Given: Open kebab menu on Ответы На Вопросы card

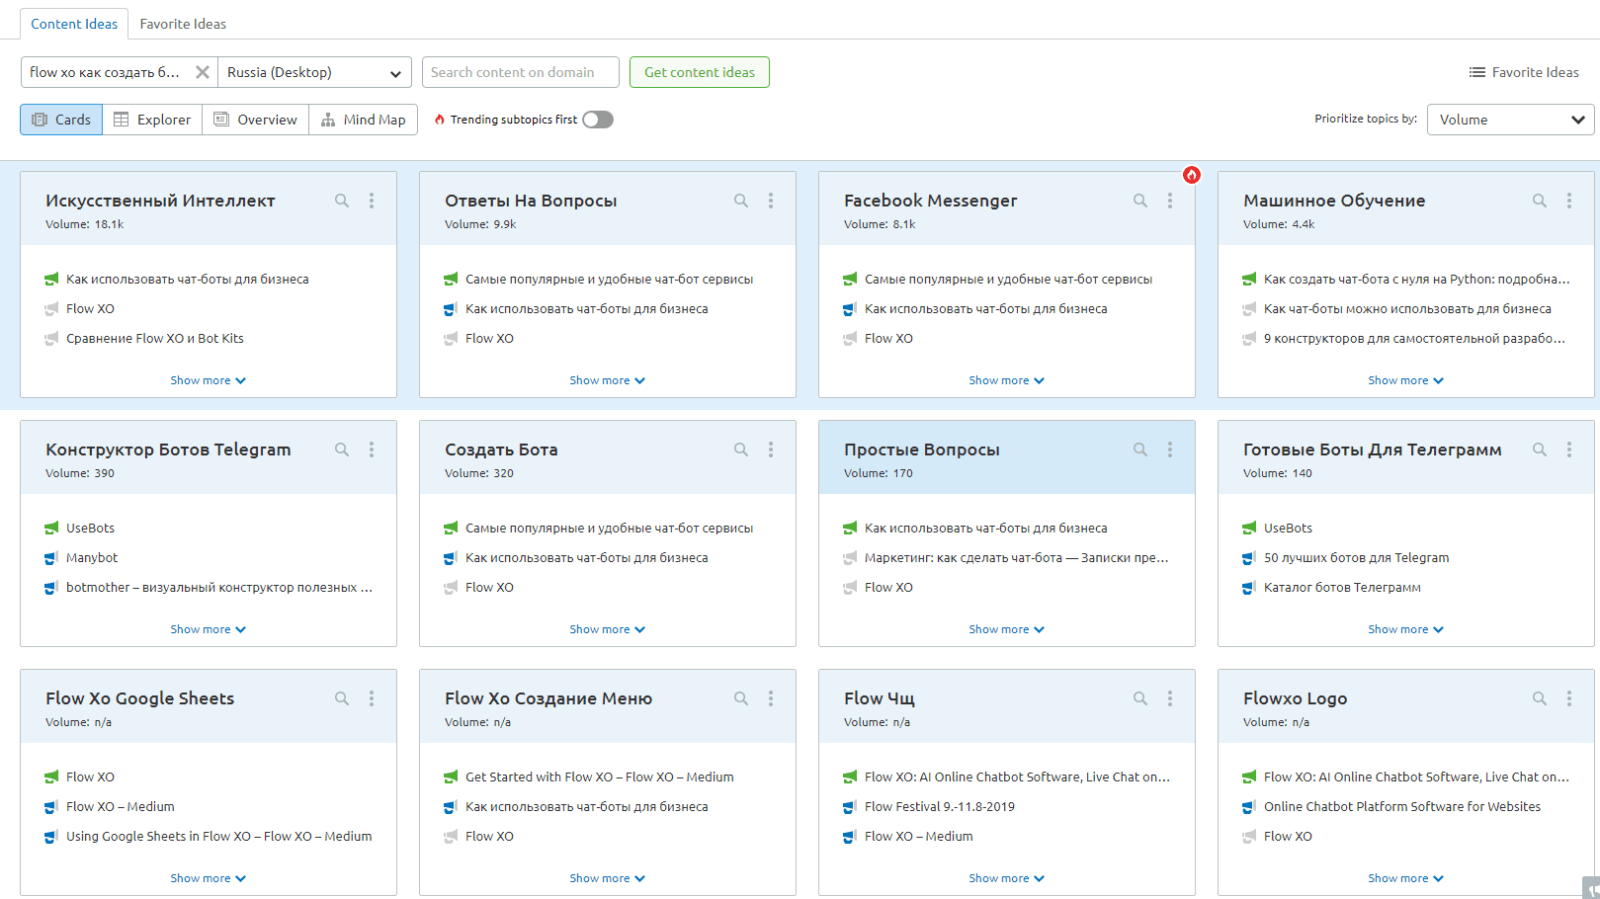Looking at the screenshot, I should point(771,201).
